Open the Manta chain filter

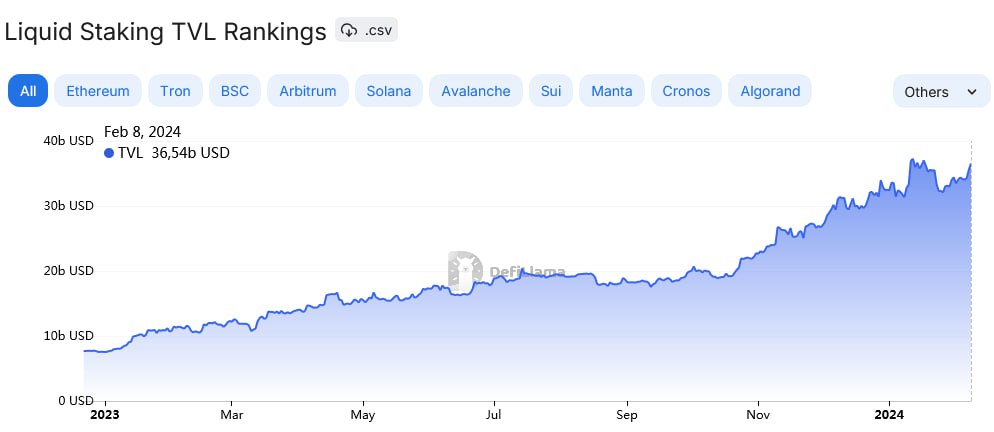click(x=611, y=91)
